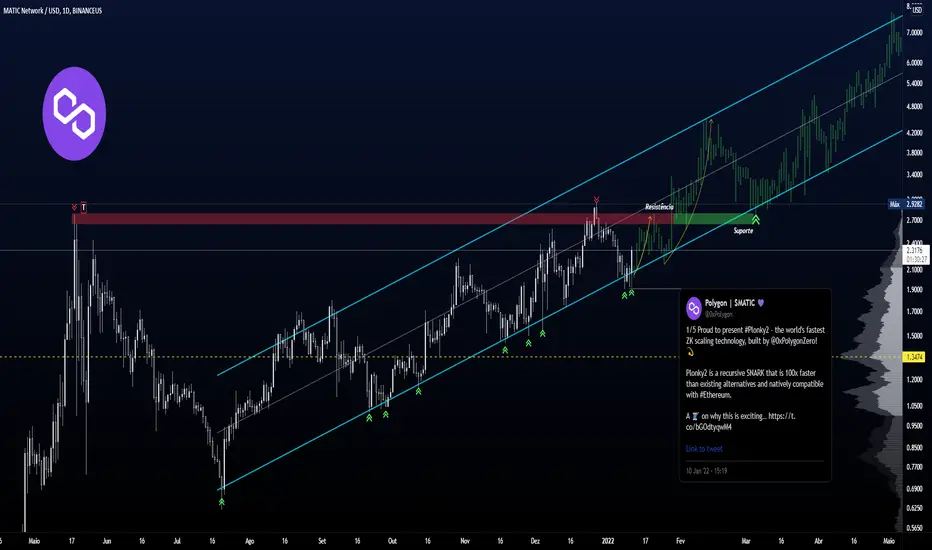Click the Jun label on time axis
This screenshot has height=550, width=932.
click(106, 541)
